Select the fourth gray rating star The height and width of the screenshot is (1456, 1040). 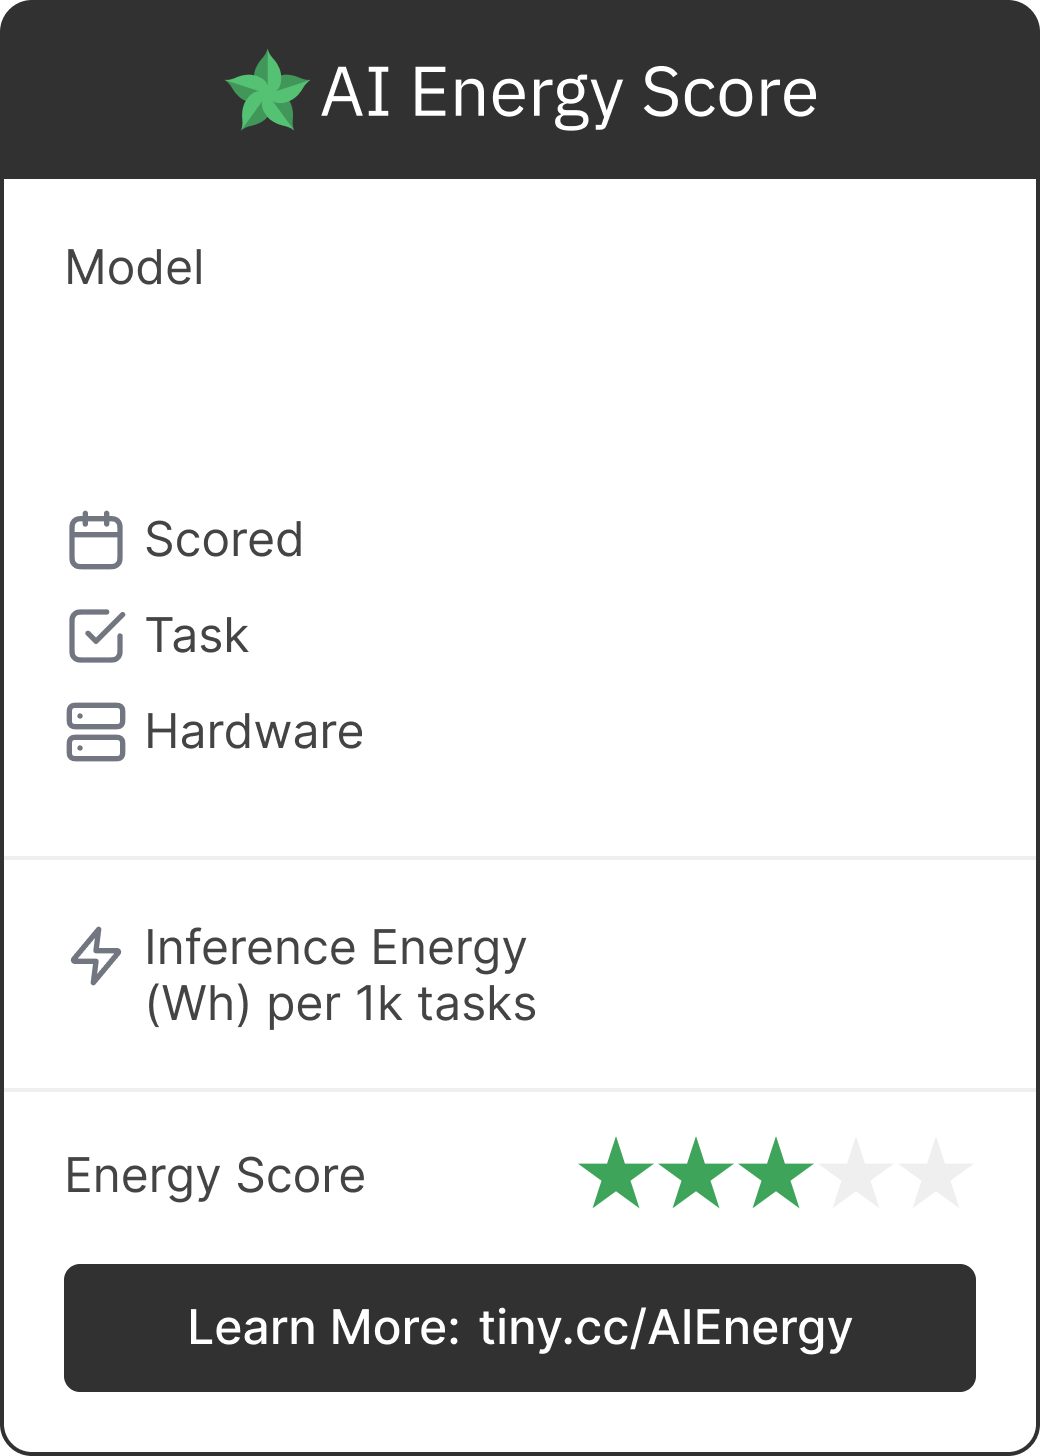tap(856, 1174)
